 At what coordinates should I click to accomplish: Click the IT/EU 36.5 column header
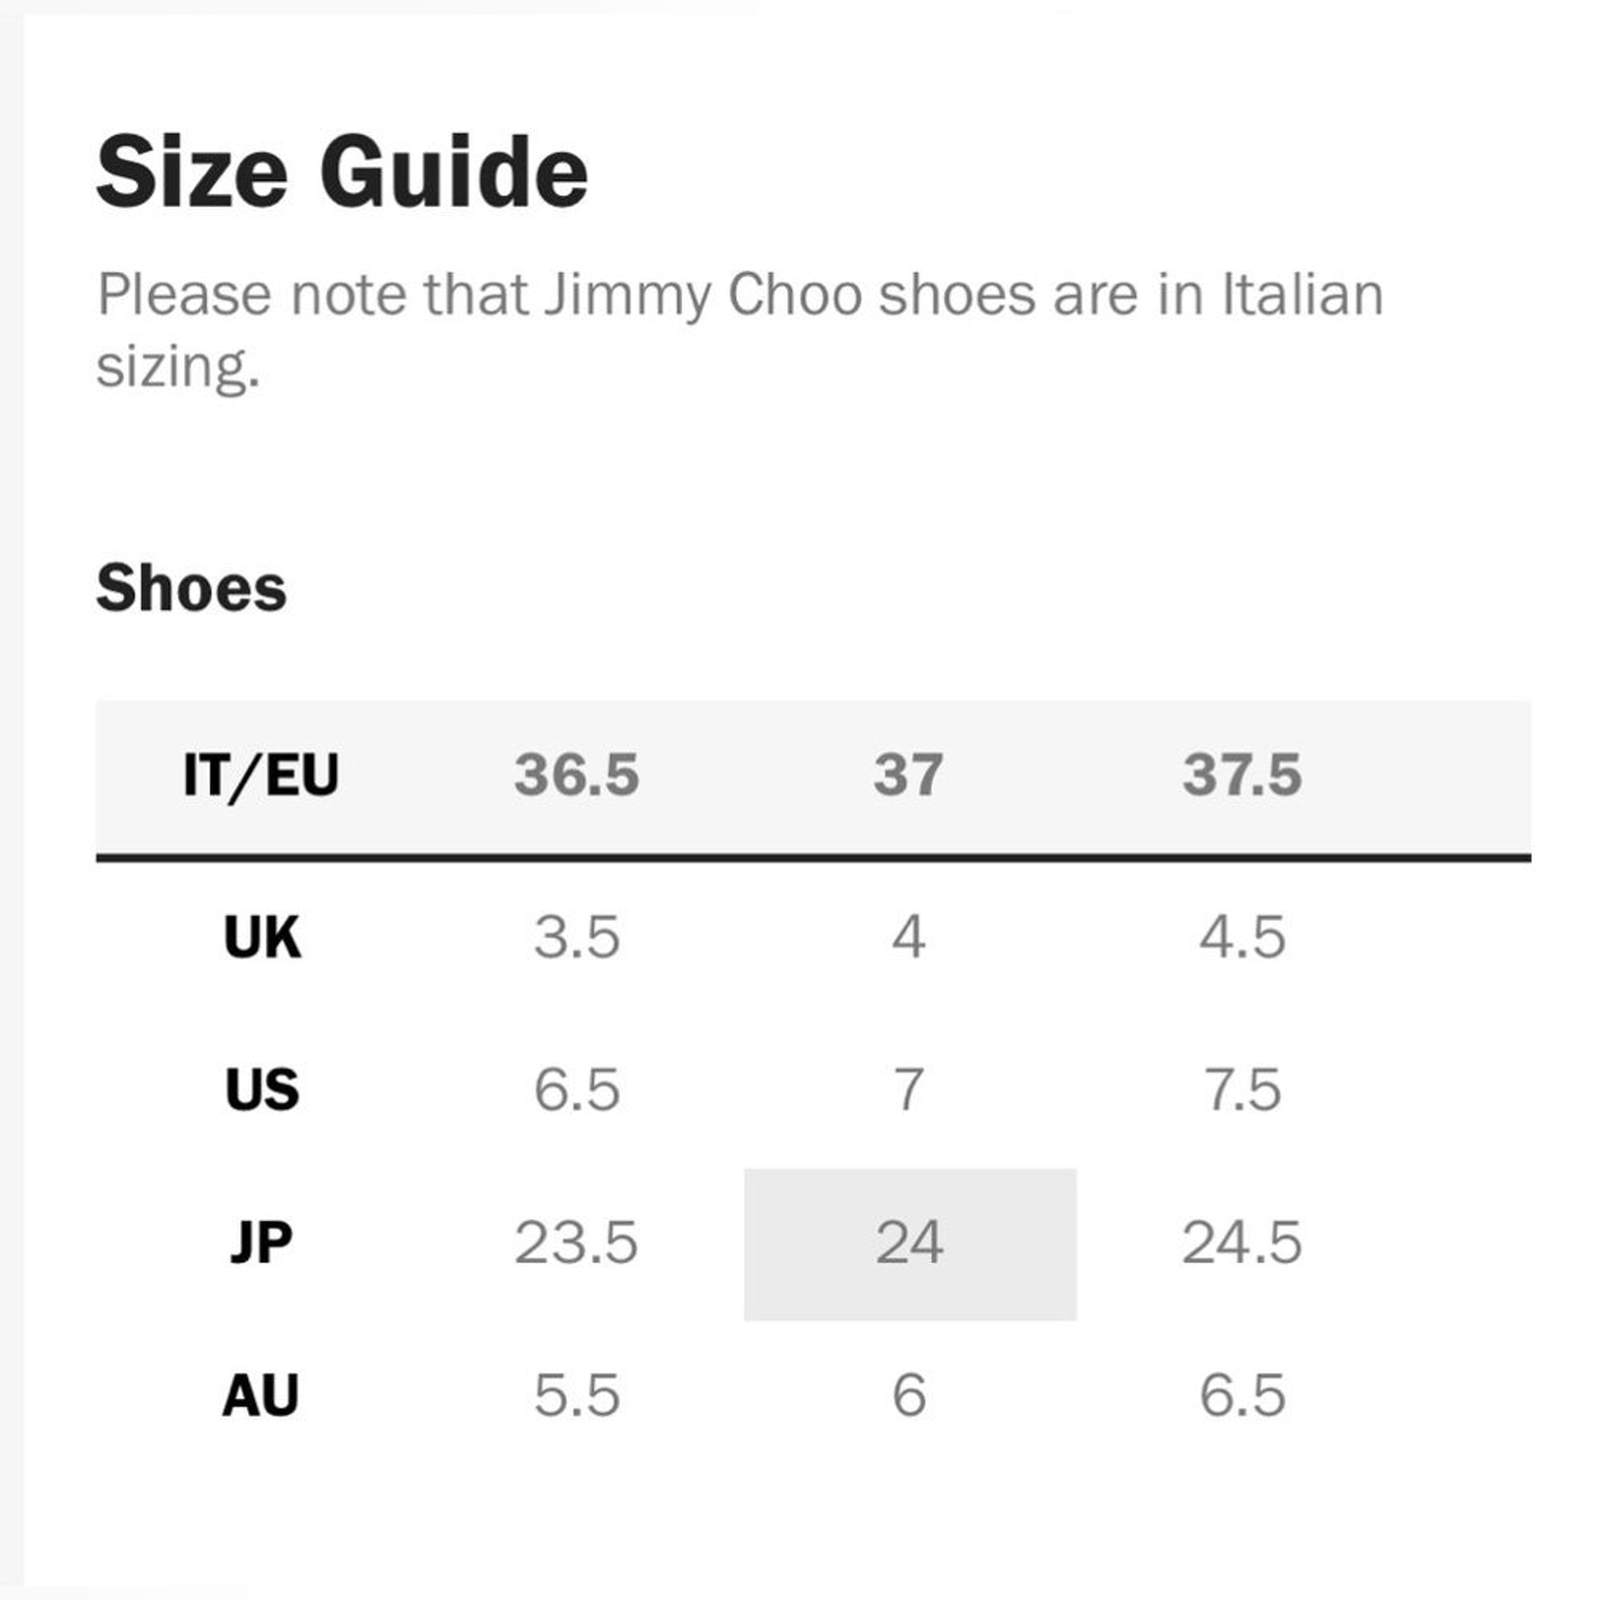pos(576,775)
